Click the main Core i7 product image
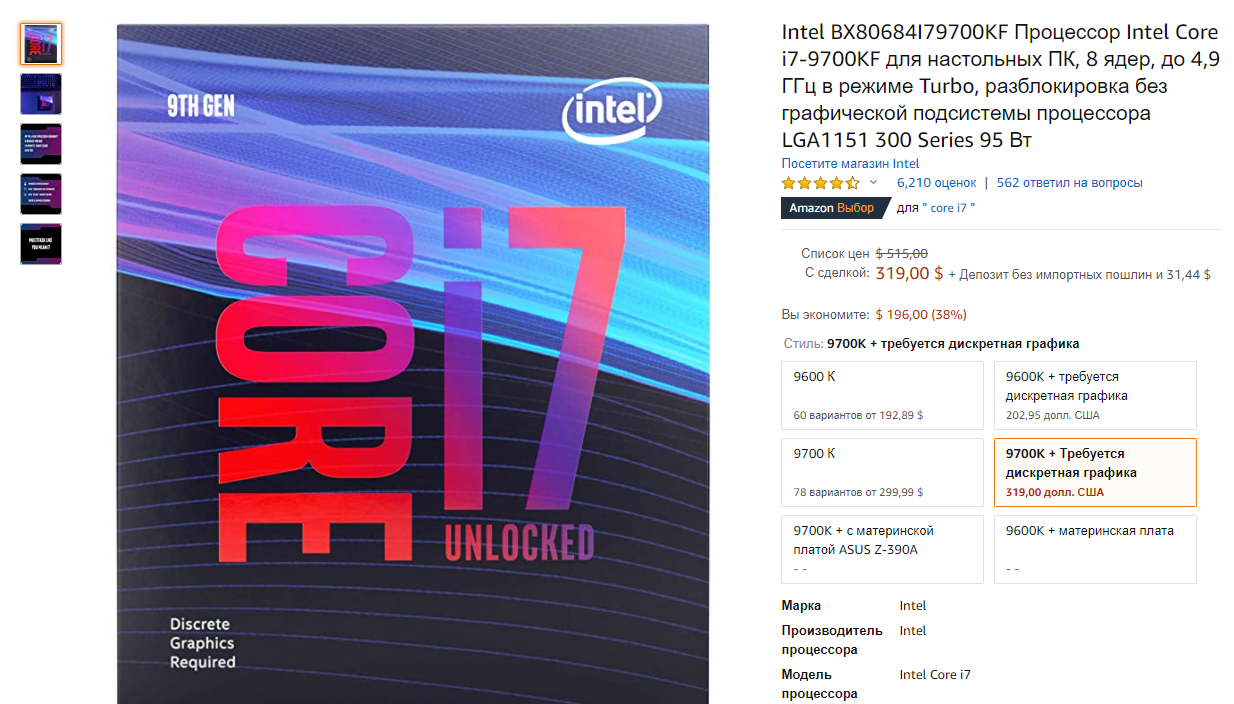1234x704 pixels. pos(413,364)
